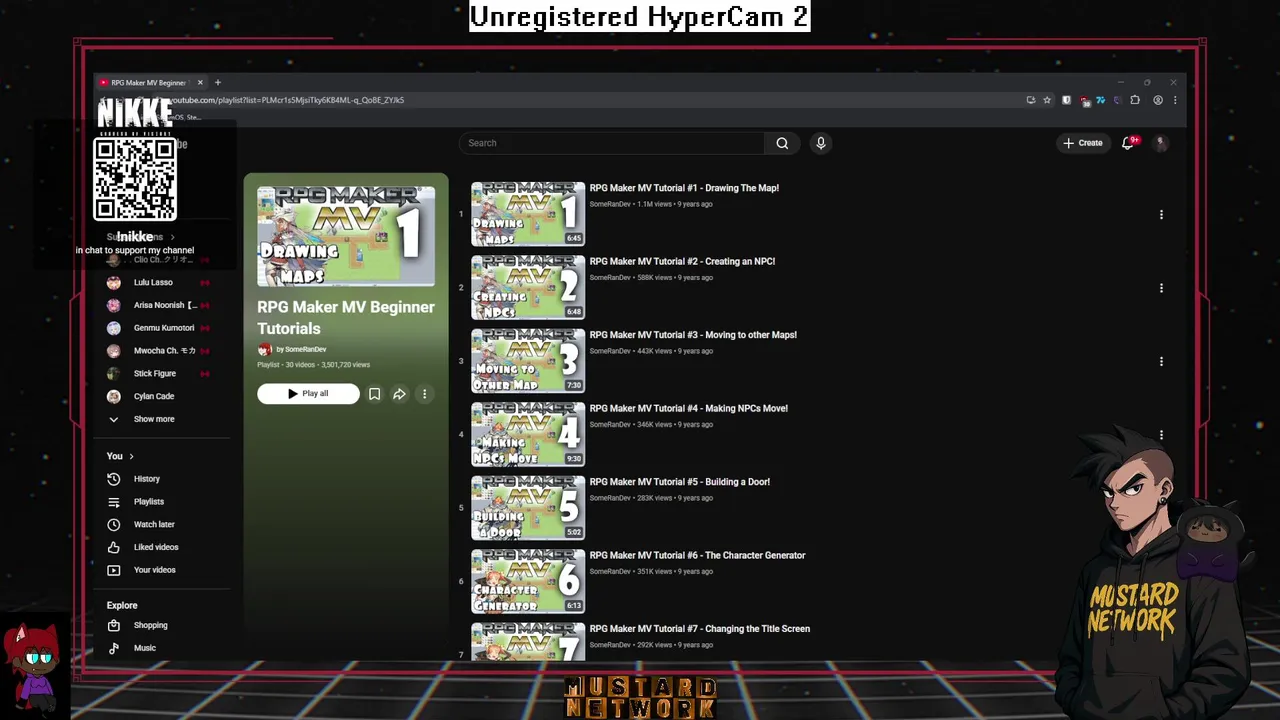Viewport: 1280px width, 720px height.
Task: Click title 'RPG Maker MV Tutorial #5 - Building a Door!'
Action: point(679,482)
